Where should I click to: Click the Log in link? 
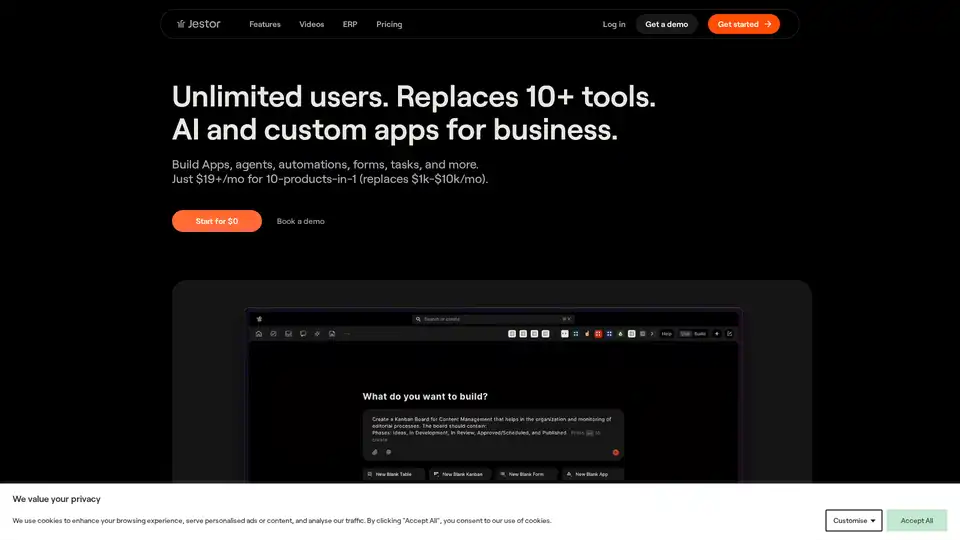[614, 24]
